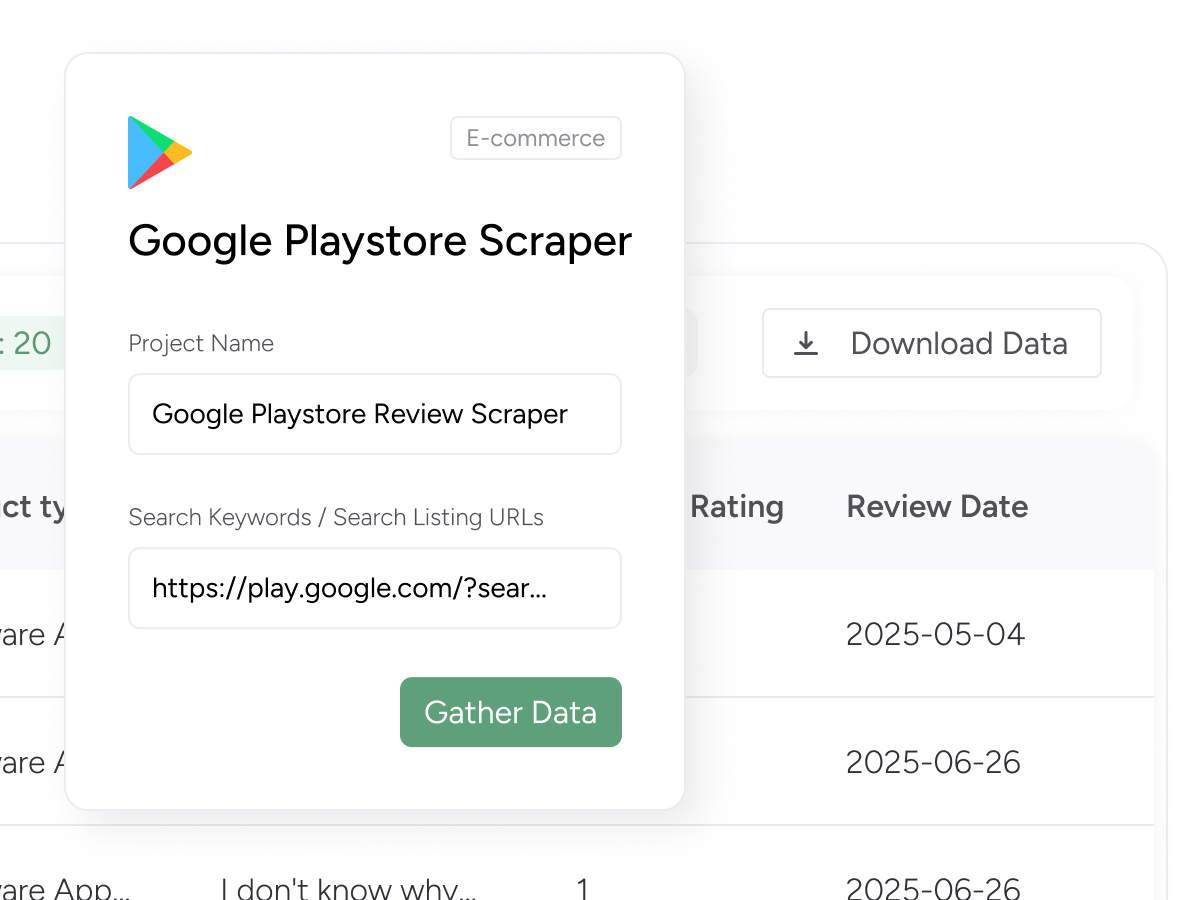Click the Download Data button text

958,344
